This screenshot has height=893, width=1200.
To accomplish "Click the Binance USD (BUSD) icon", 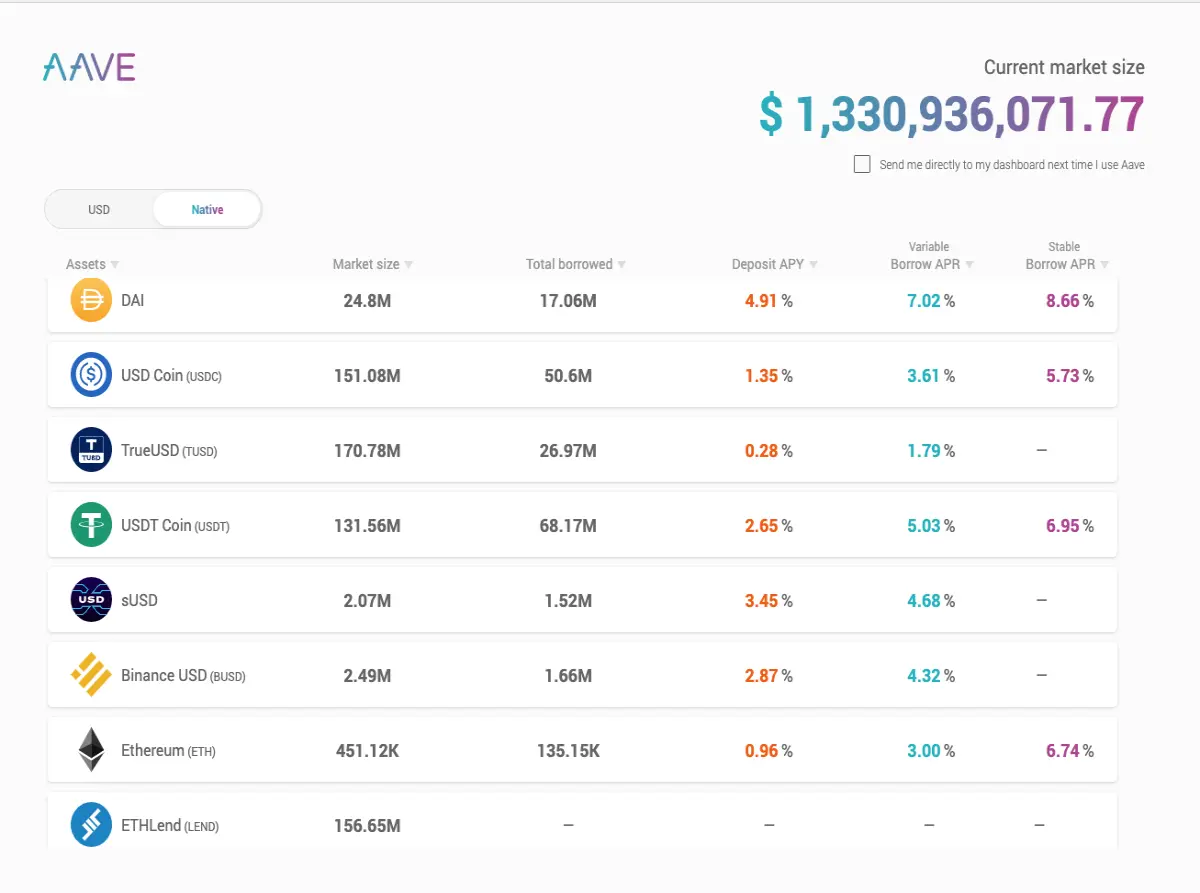I will click(91, 675).
